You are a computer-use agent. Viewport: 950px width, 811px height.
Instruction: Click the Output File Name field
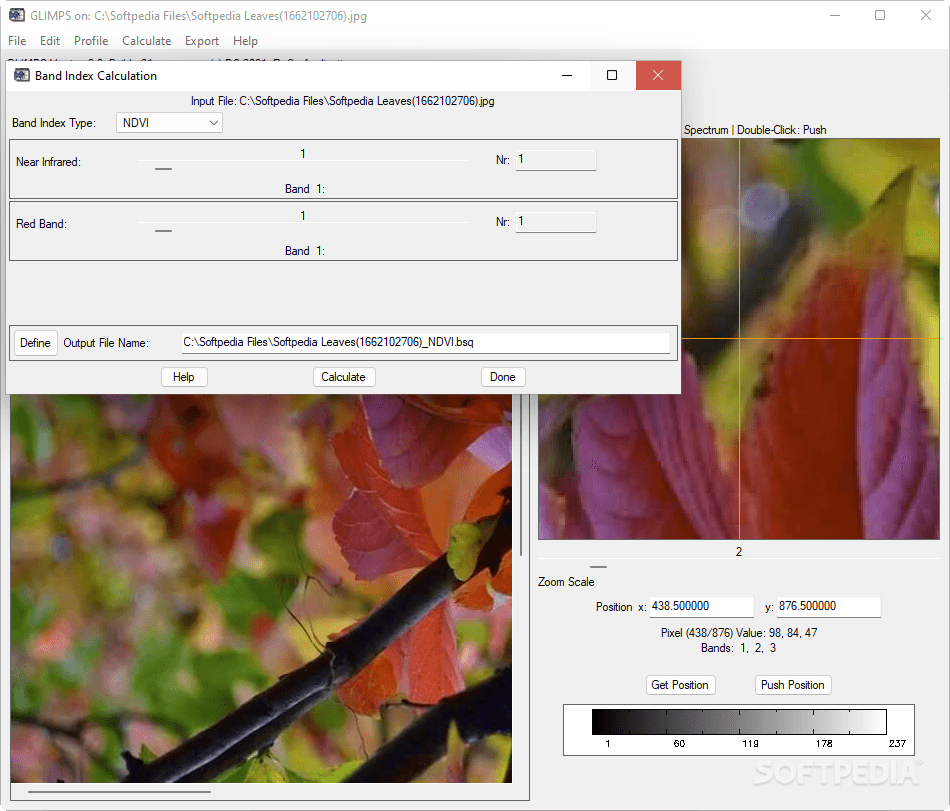(426, 342)
